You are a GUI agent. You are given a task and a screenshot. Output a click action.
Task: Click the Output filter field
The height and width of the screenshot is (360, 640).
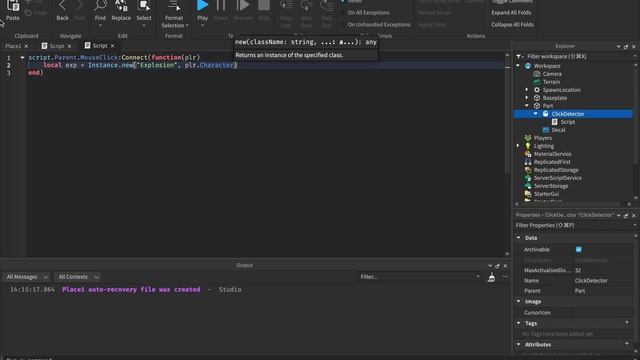(420, 277)
